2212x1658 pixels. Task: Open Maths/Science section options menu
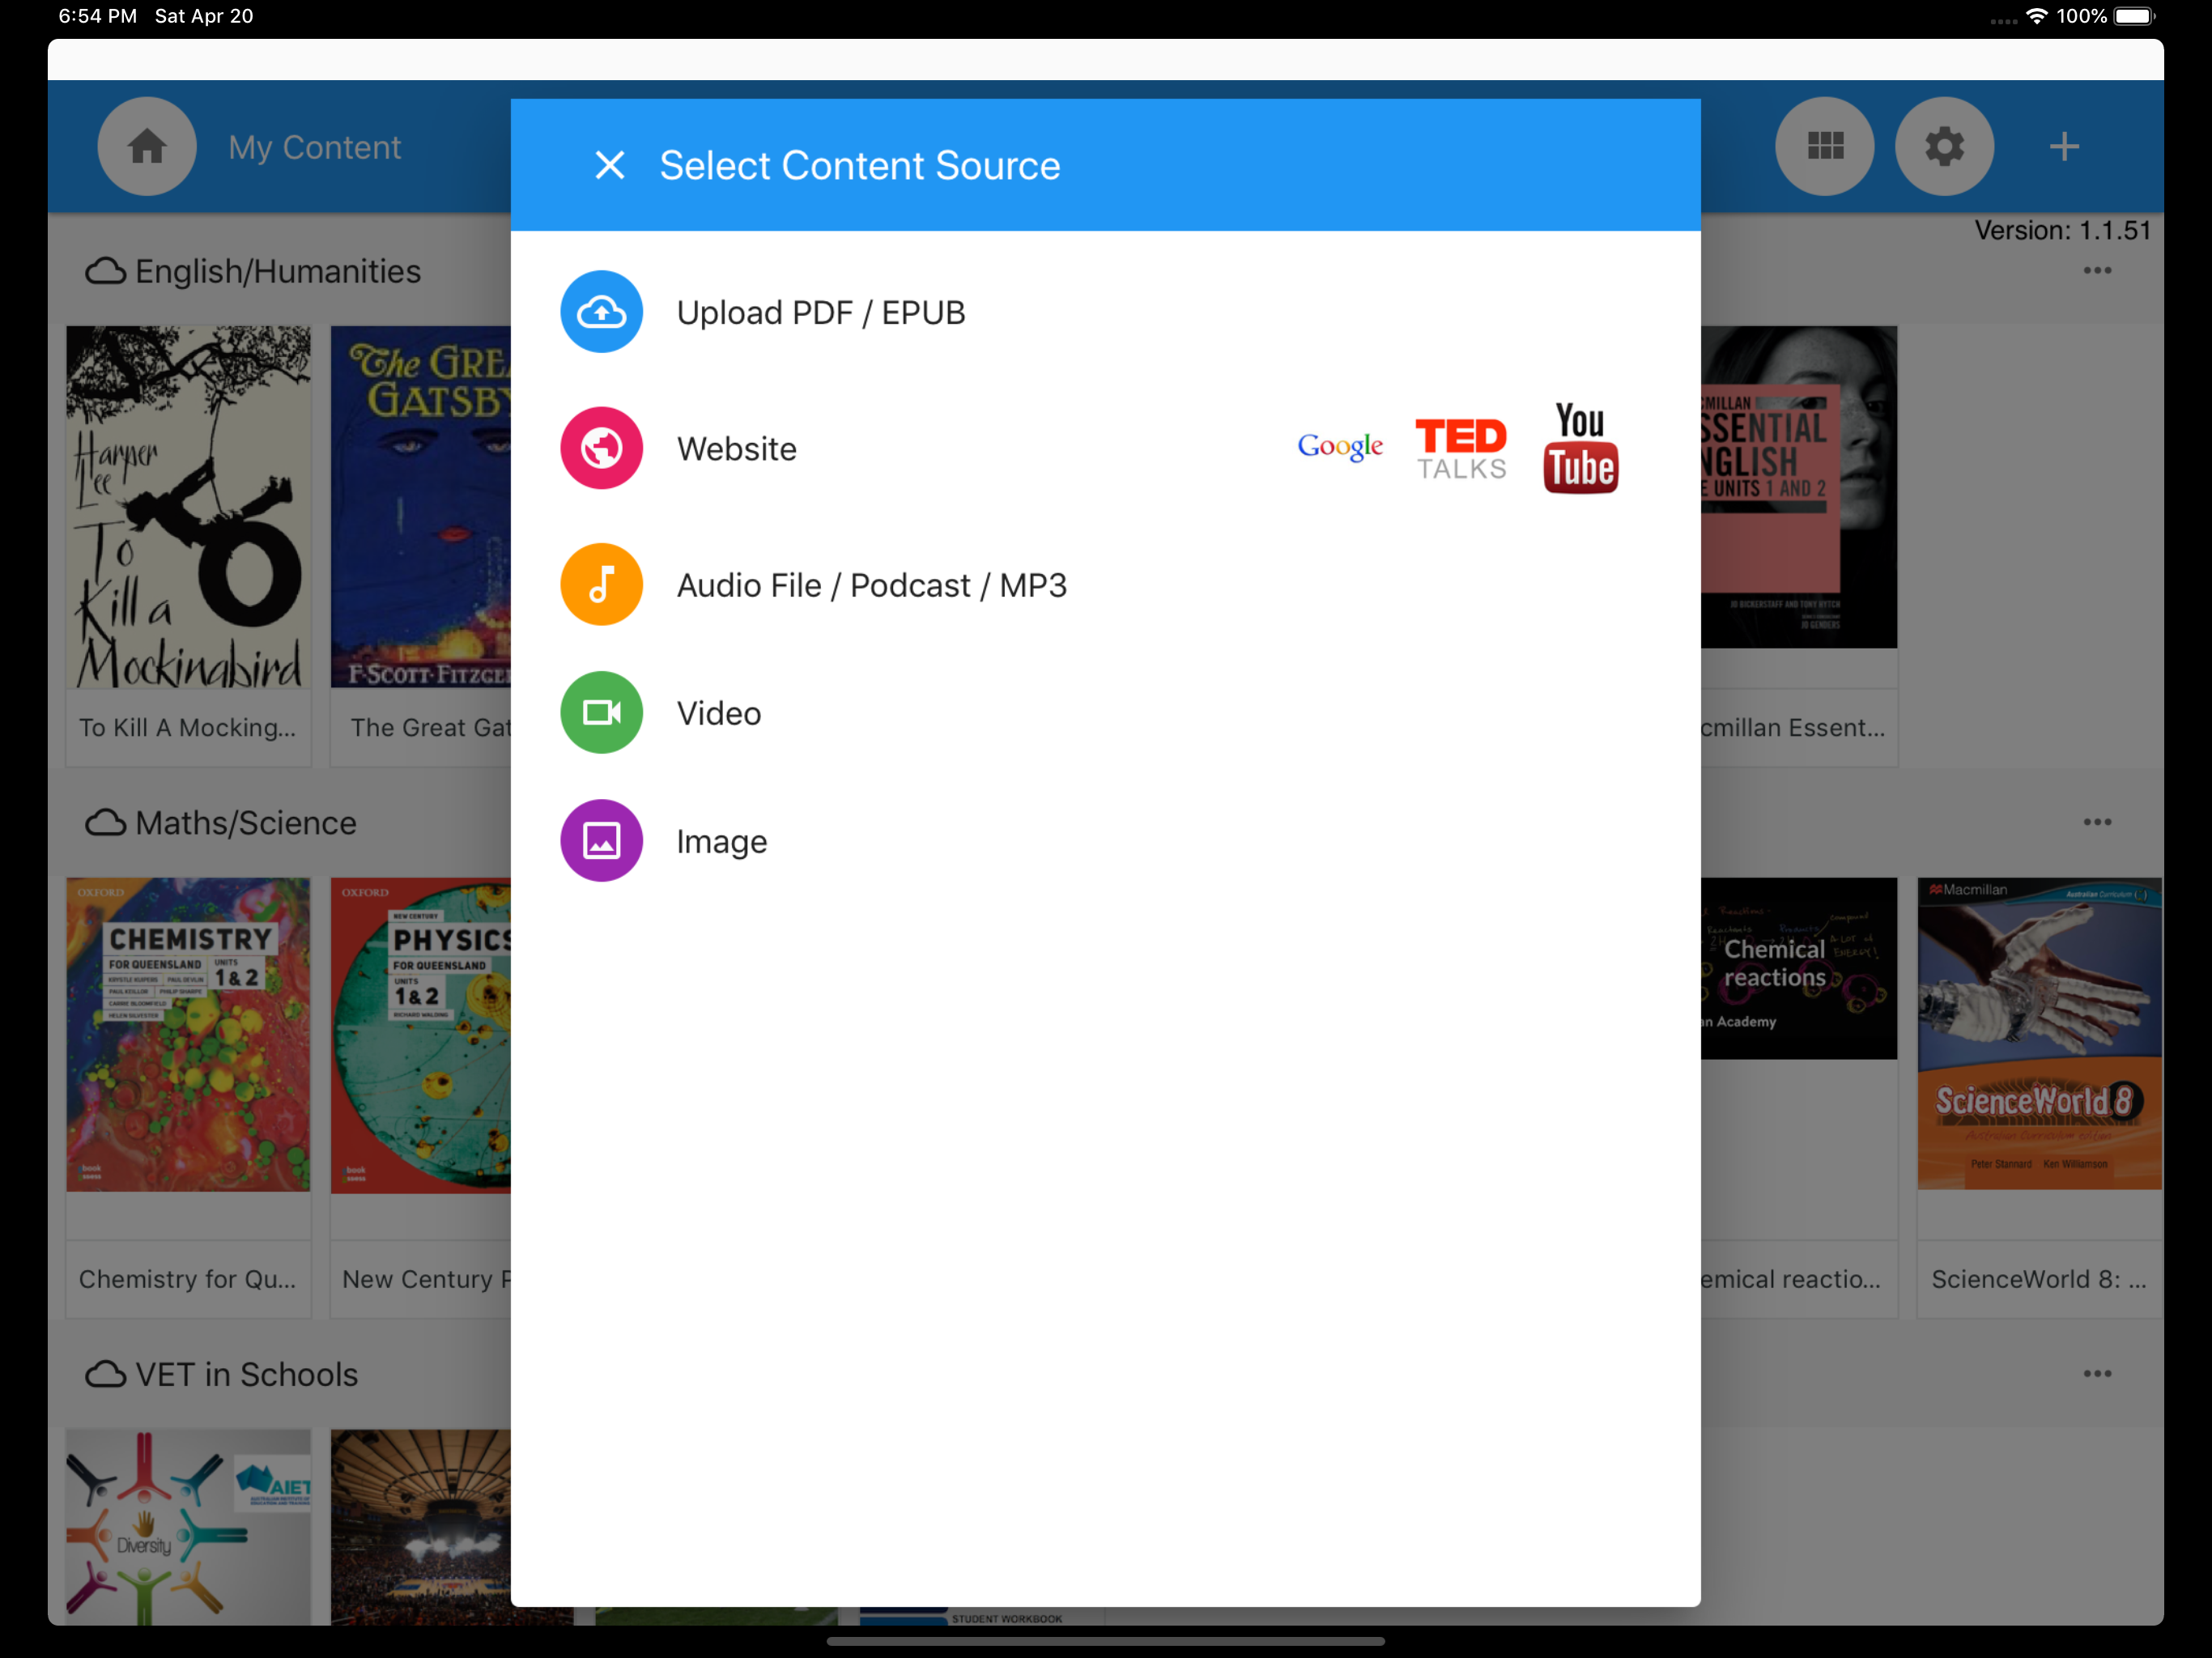click(2097, 822)
